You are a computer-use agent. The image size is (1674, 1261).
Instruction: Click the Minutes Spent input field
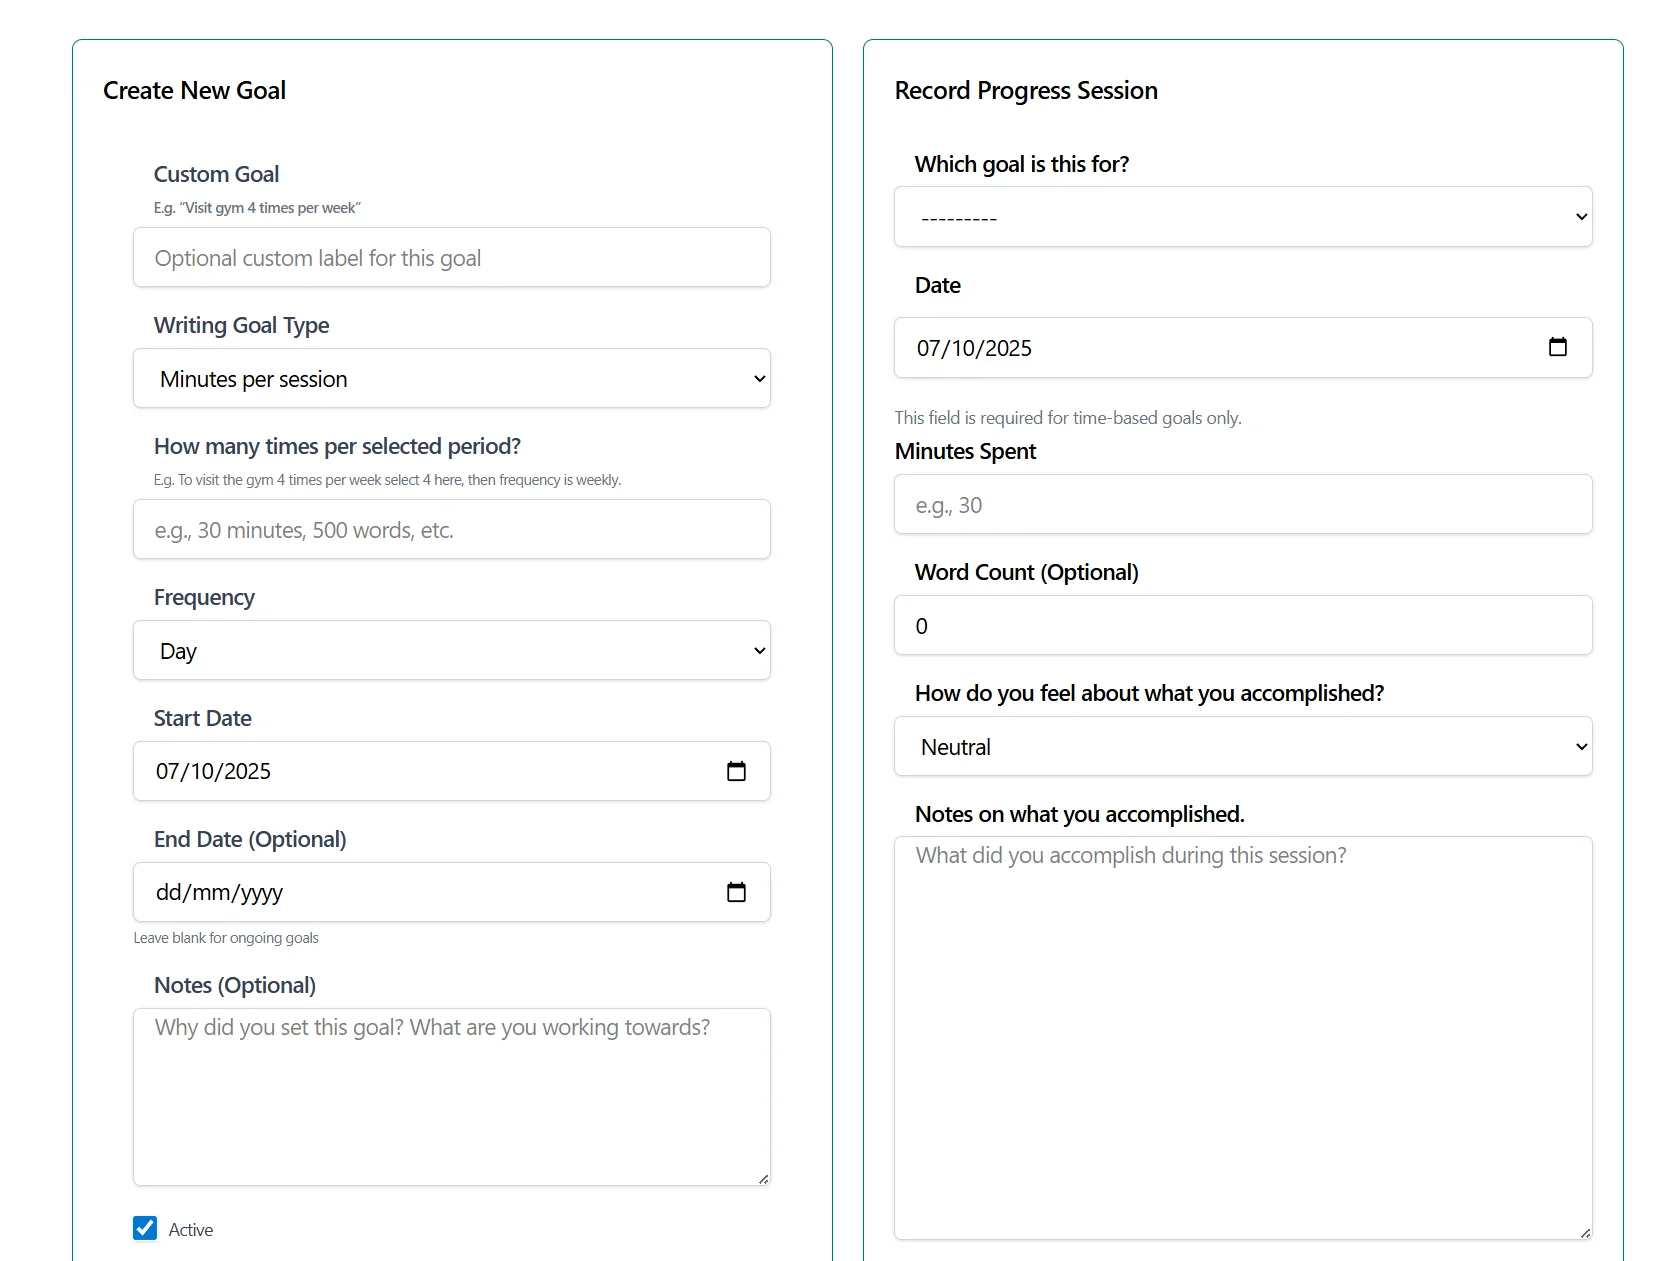click(1243, 505)
